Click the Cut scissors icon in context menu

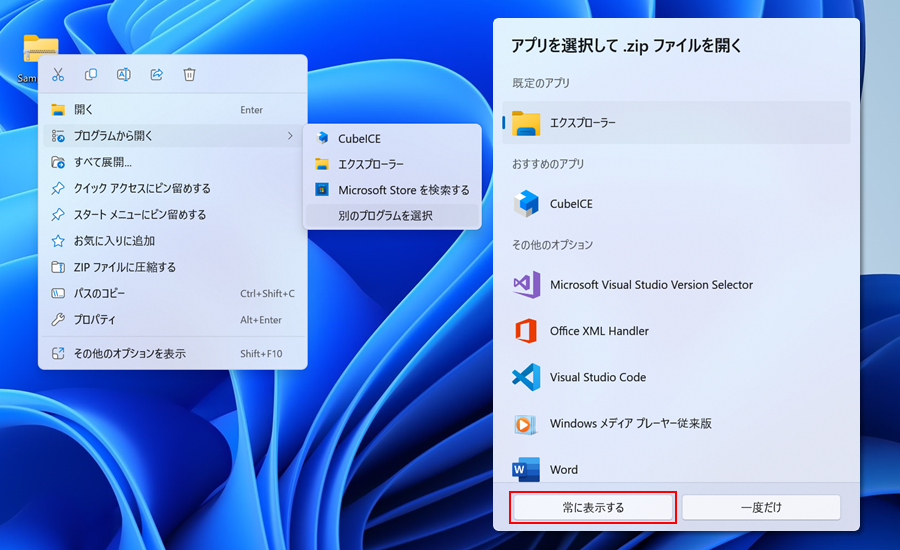58,75
